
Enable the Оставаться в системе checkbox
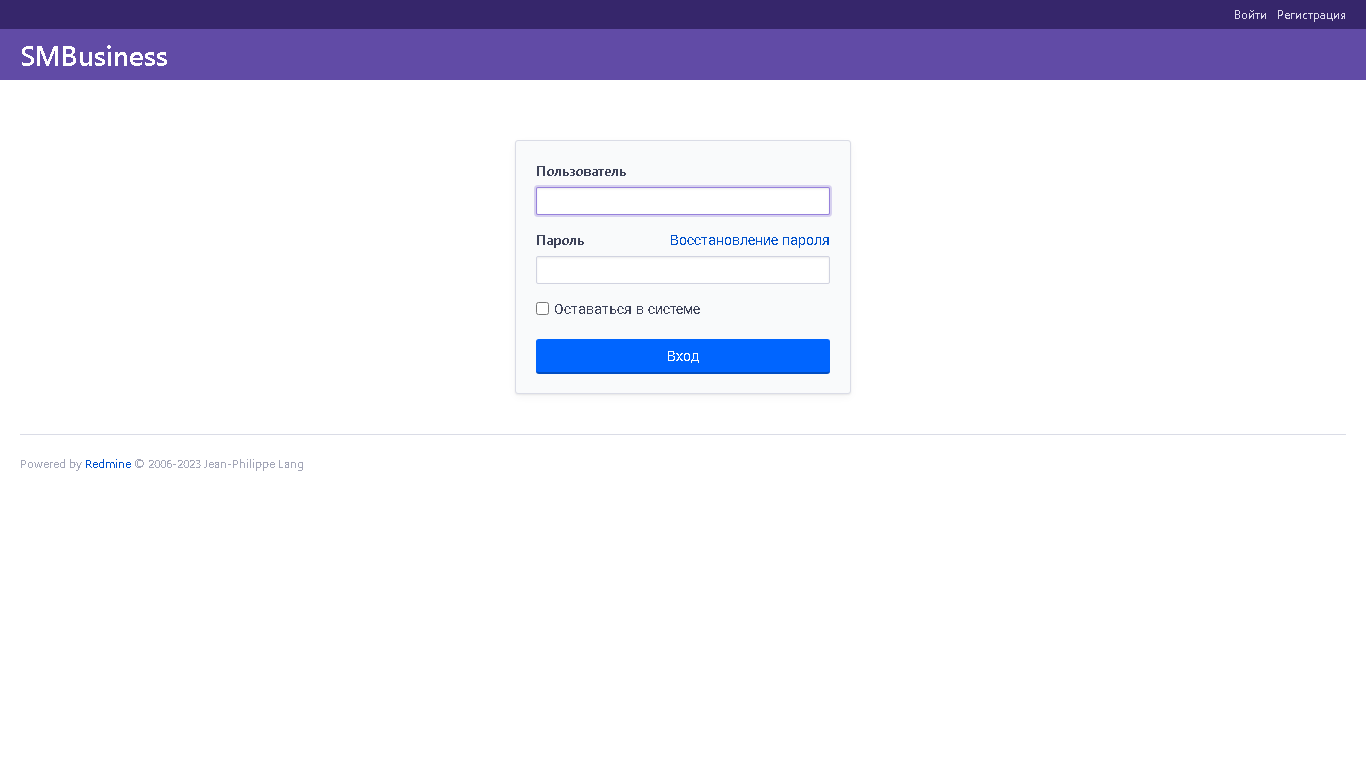pos(543,309)
